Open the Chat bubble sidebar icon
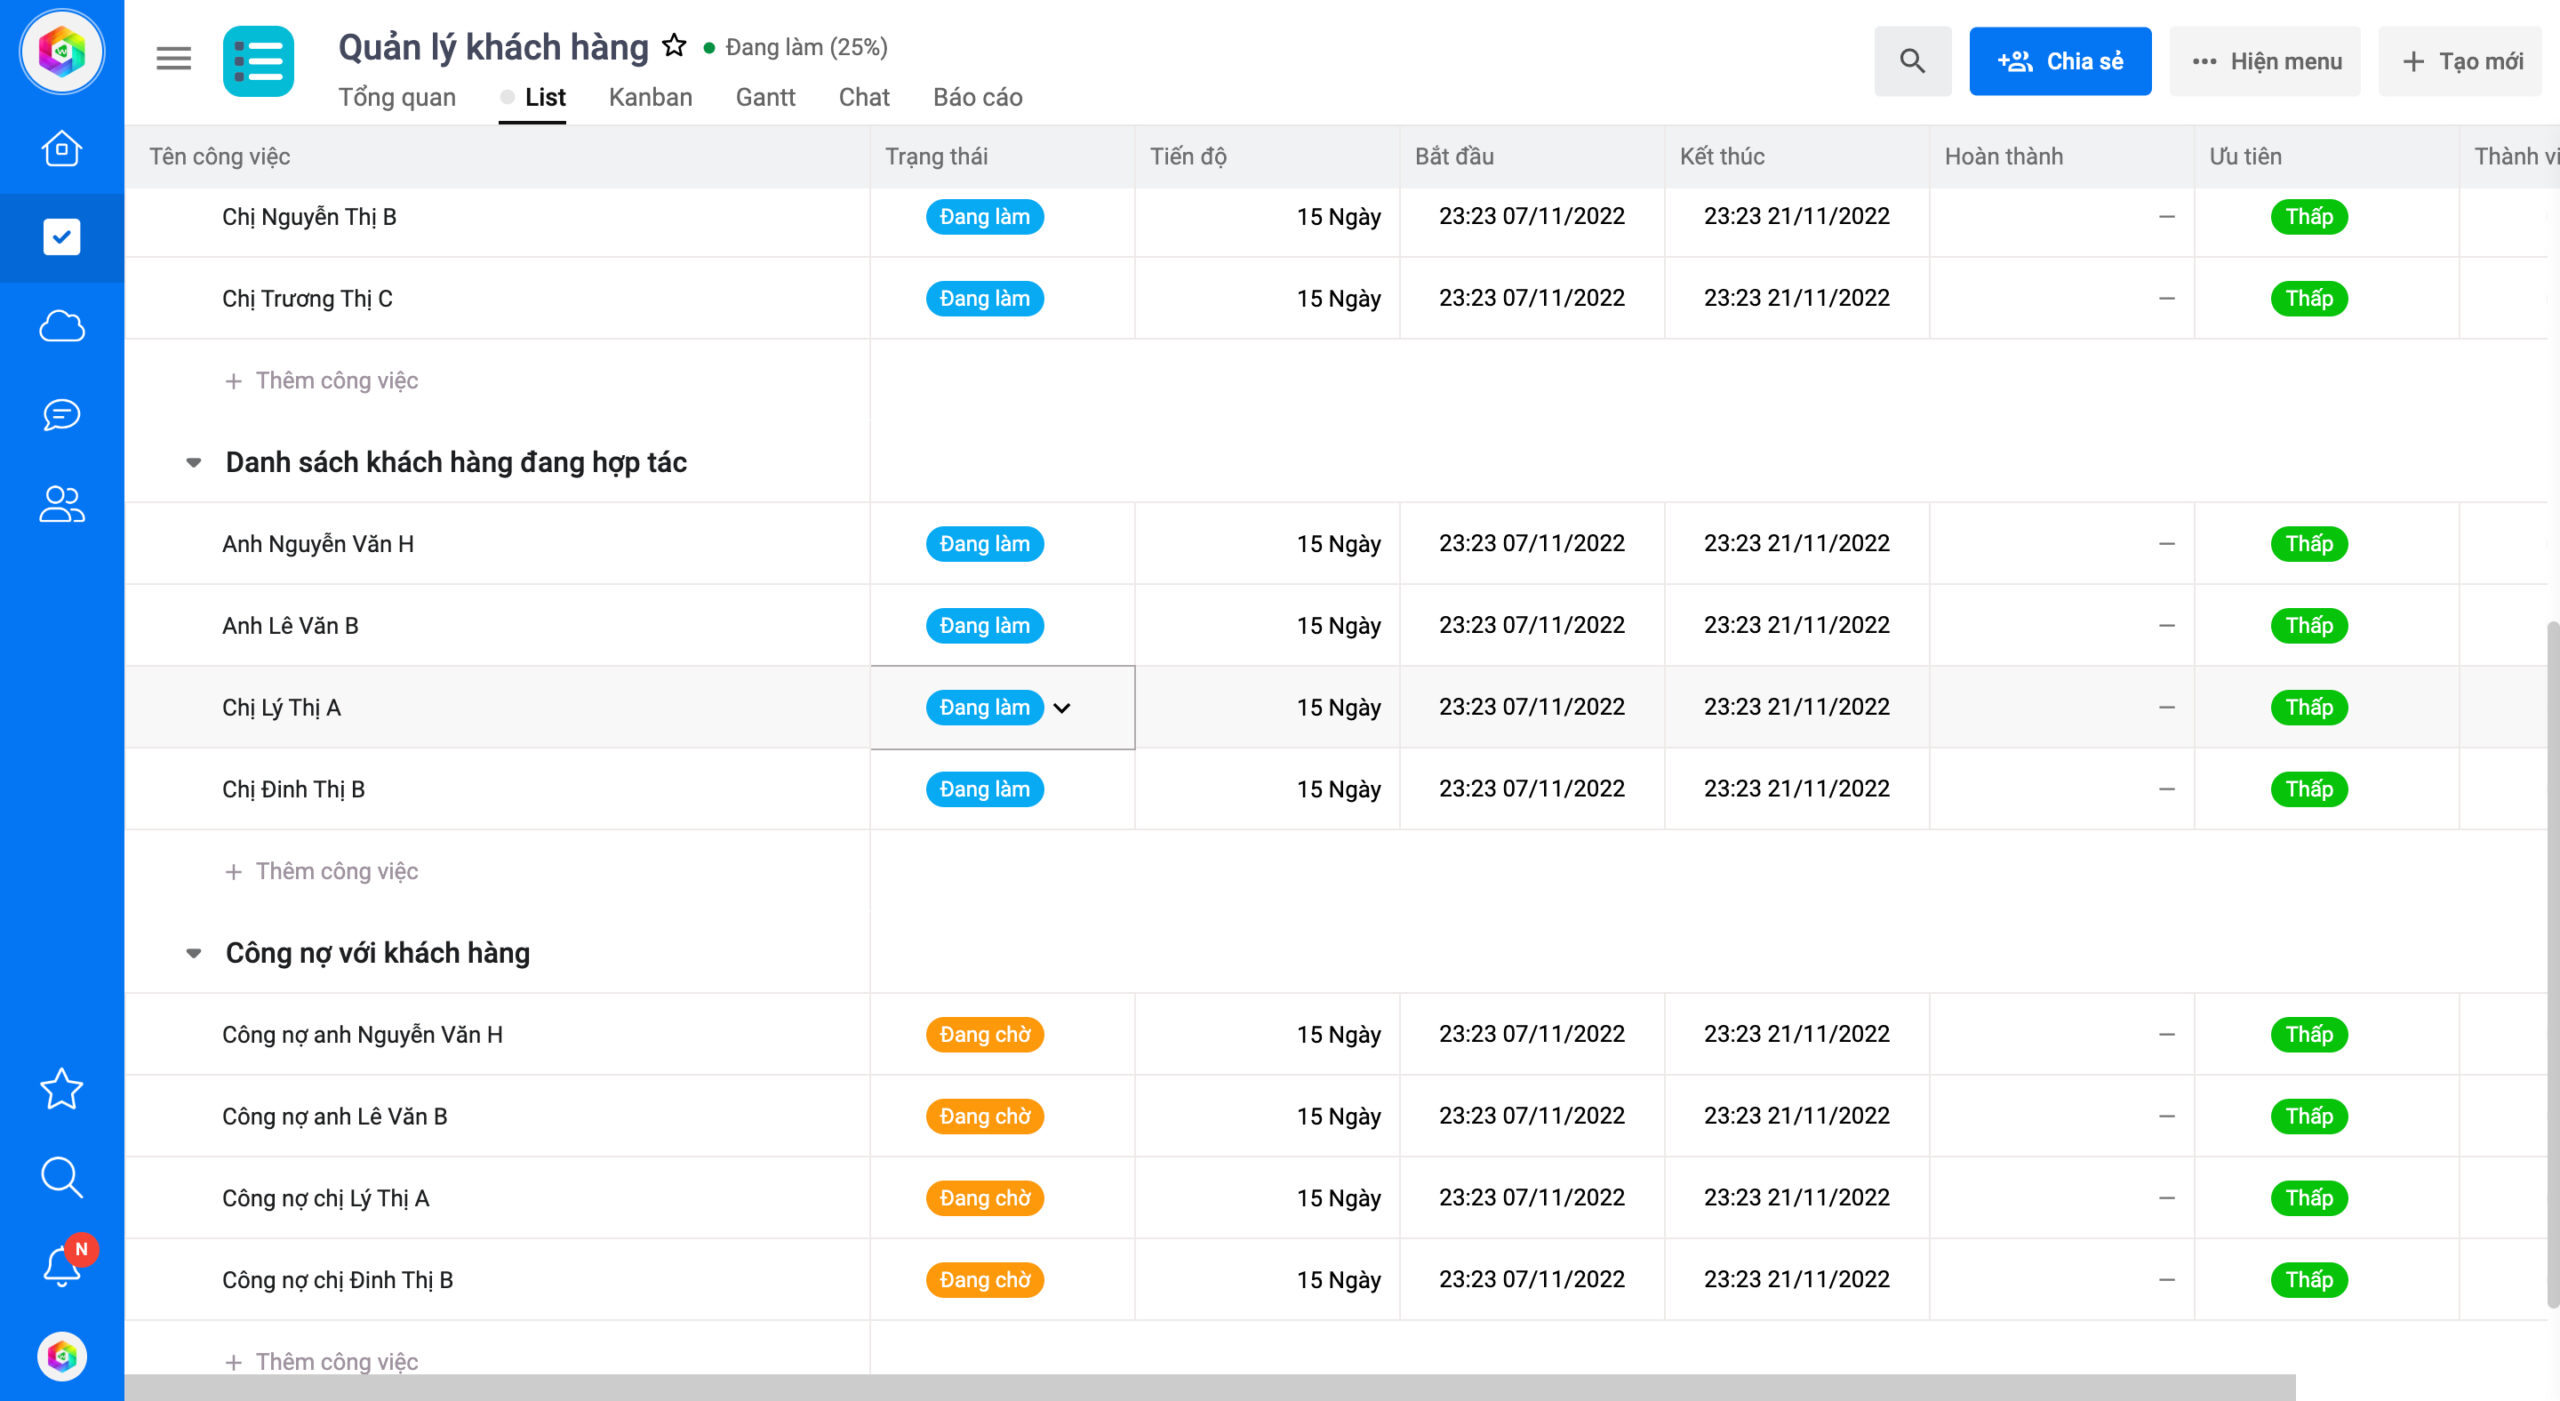The height and width of the screenshot is (1401, 2560). [x=62, y=414]
